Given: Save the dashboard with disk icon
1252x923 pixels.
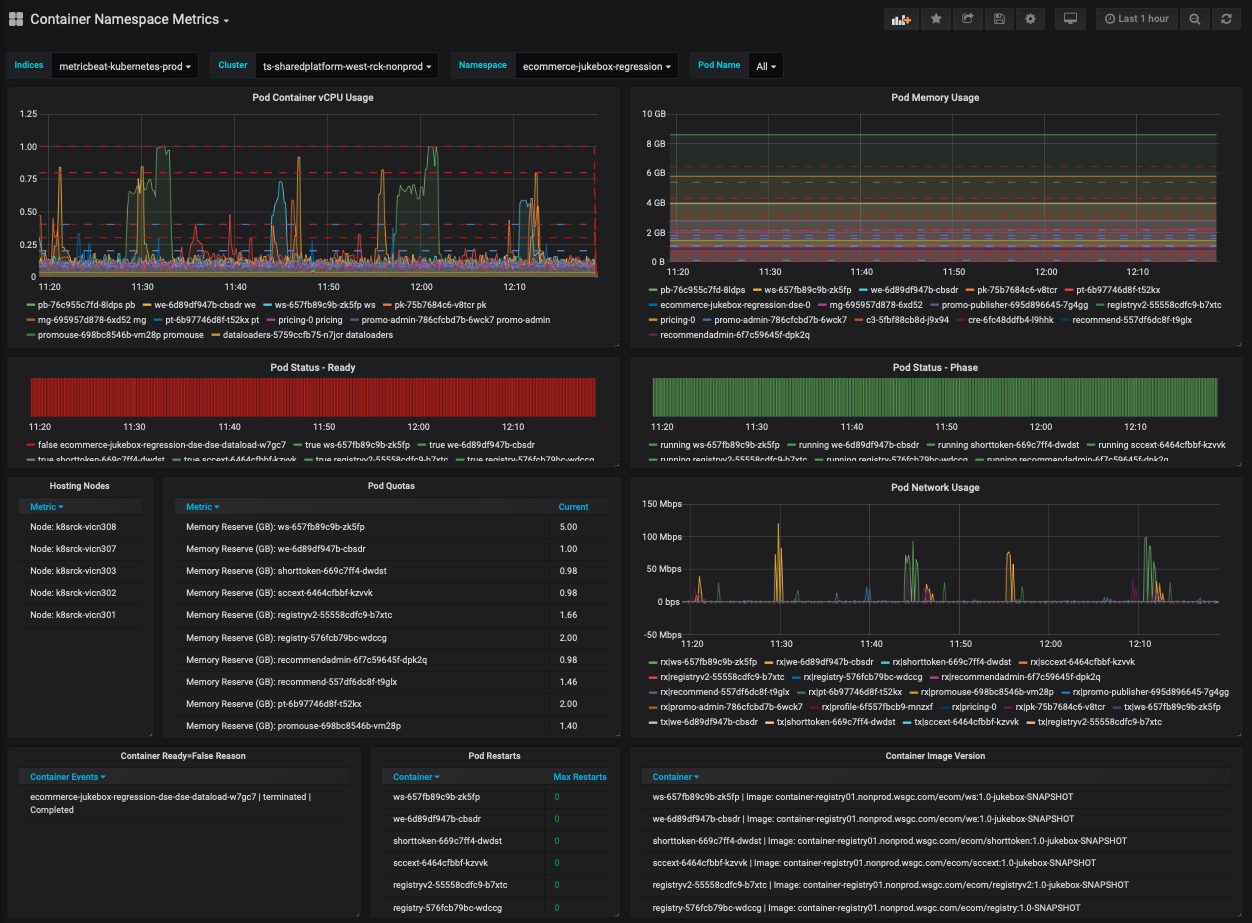Looking at the screenshot, I should pyautogui.click(x=998, y=19).
